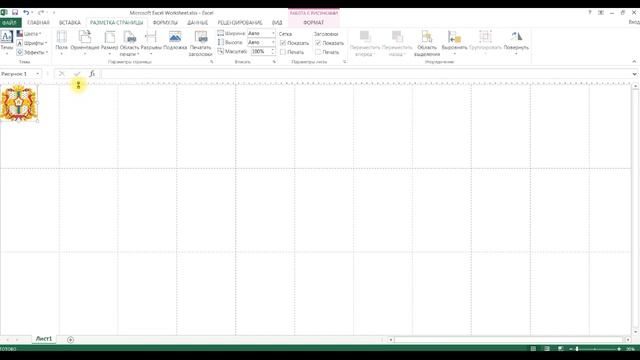Viewport: 640px width, 360px height.
Task: Toggle Сетка Печать (gridlines print) checkbox
Action: point(283,52)
